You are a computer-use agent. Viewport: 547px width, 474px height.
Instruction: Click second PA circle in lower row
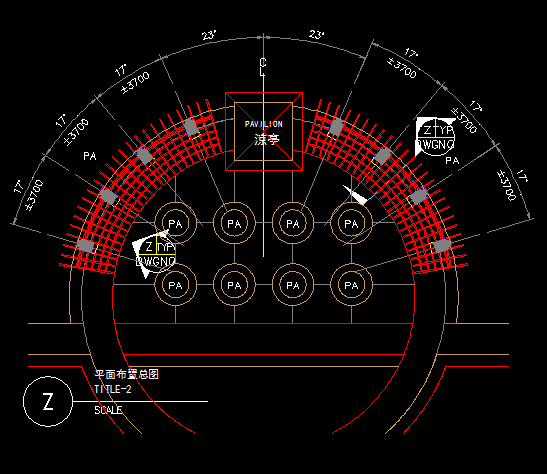(x=234, y=285)
